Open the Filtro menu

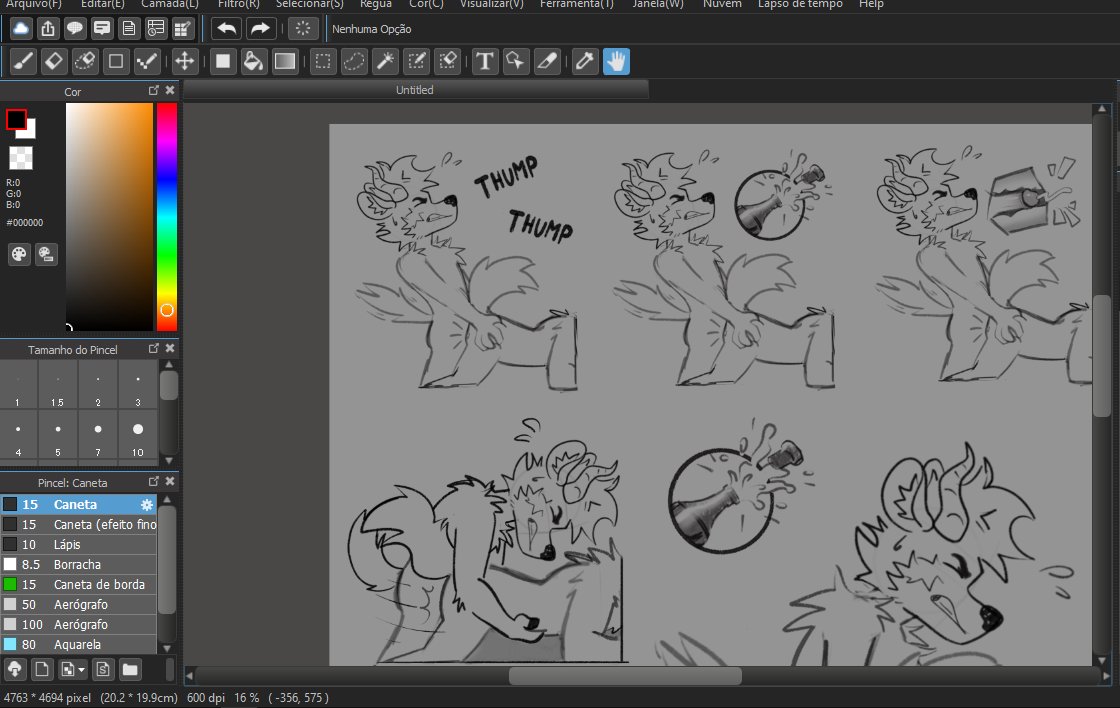tap(239, 4)
